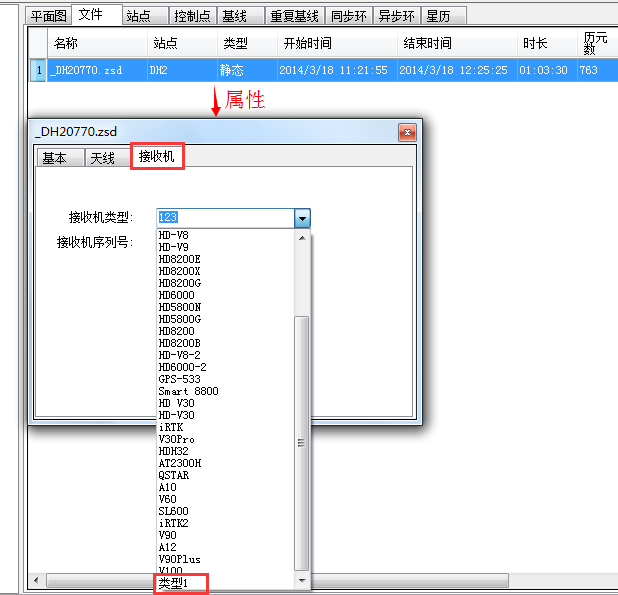
Task: Select the HD V30 entry
Action: coord(225,403)
